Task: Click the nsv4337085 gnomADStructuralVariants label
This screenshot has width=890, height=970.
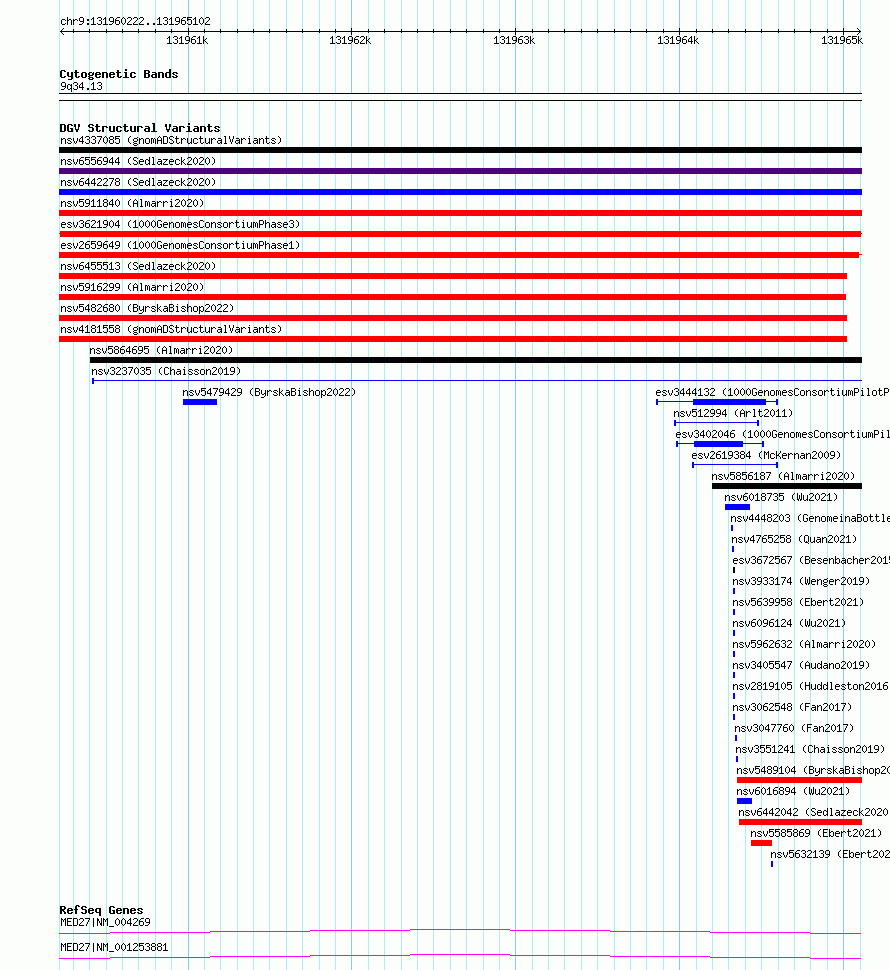Action: point(171,140)
